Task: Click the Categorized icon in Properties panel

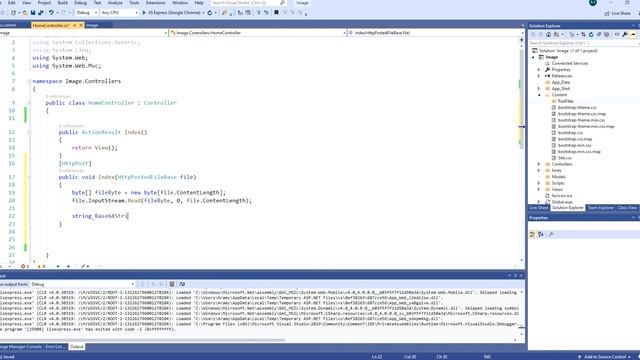Action: (x=532, y=234)
